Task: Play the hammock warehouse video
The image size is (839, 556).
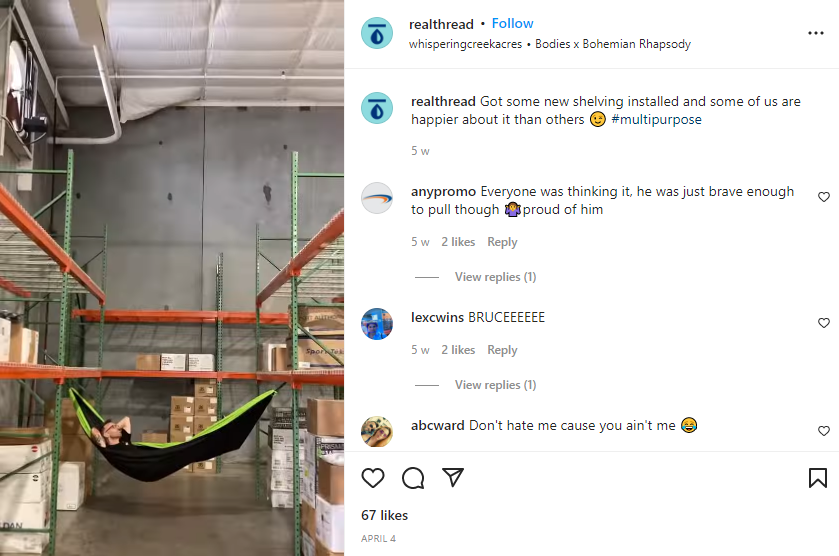Action: click(172, 278)
